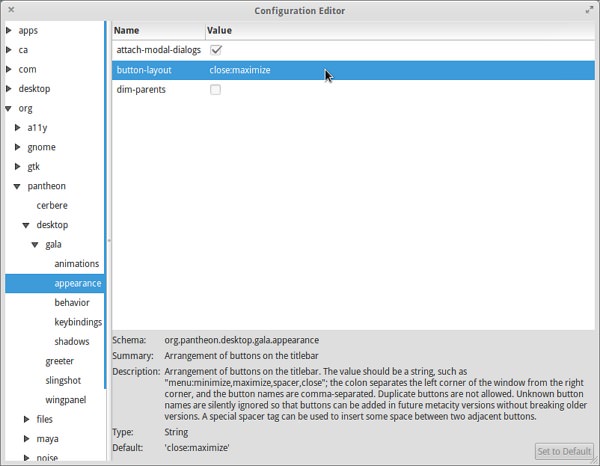Click the files tree label
This screenshot has width=600, height=466.
44,419
